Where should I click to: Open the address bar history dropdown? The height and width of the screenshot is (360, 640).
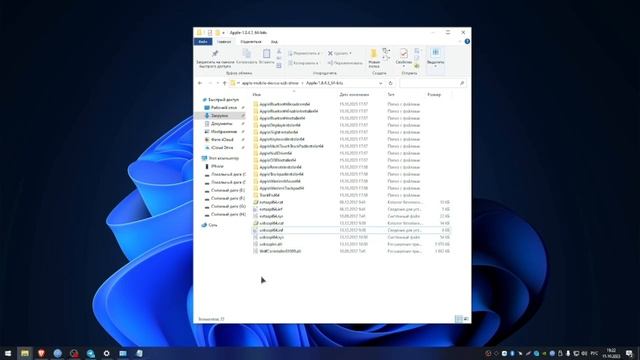380,83
